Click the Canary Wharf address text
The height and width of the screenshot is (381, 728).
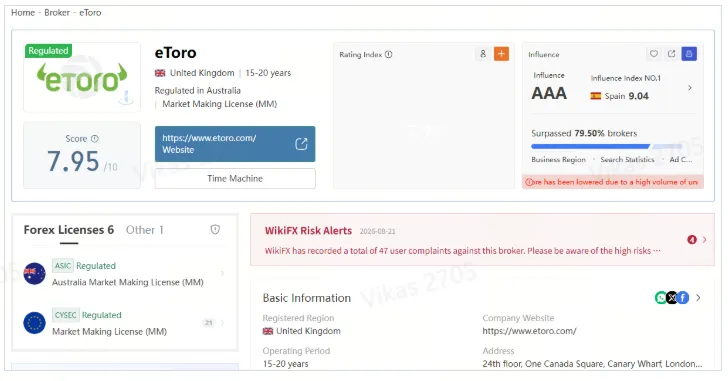click(592, 364)
